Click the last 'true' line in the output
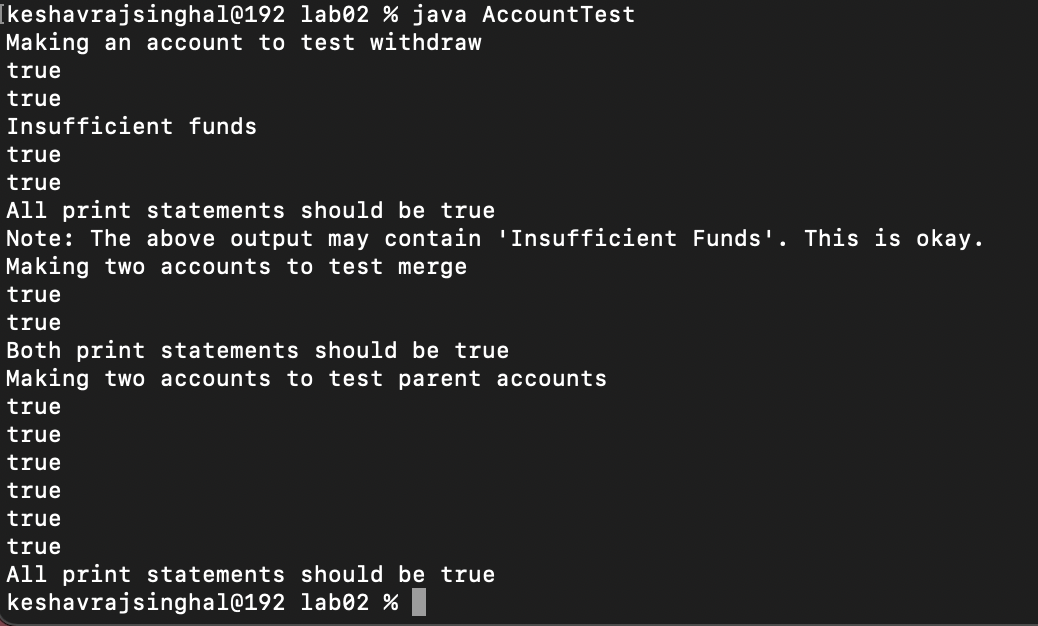 click(x=34, y=547)
